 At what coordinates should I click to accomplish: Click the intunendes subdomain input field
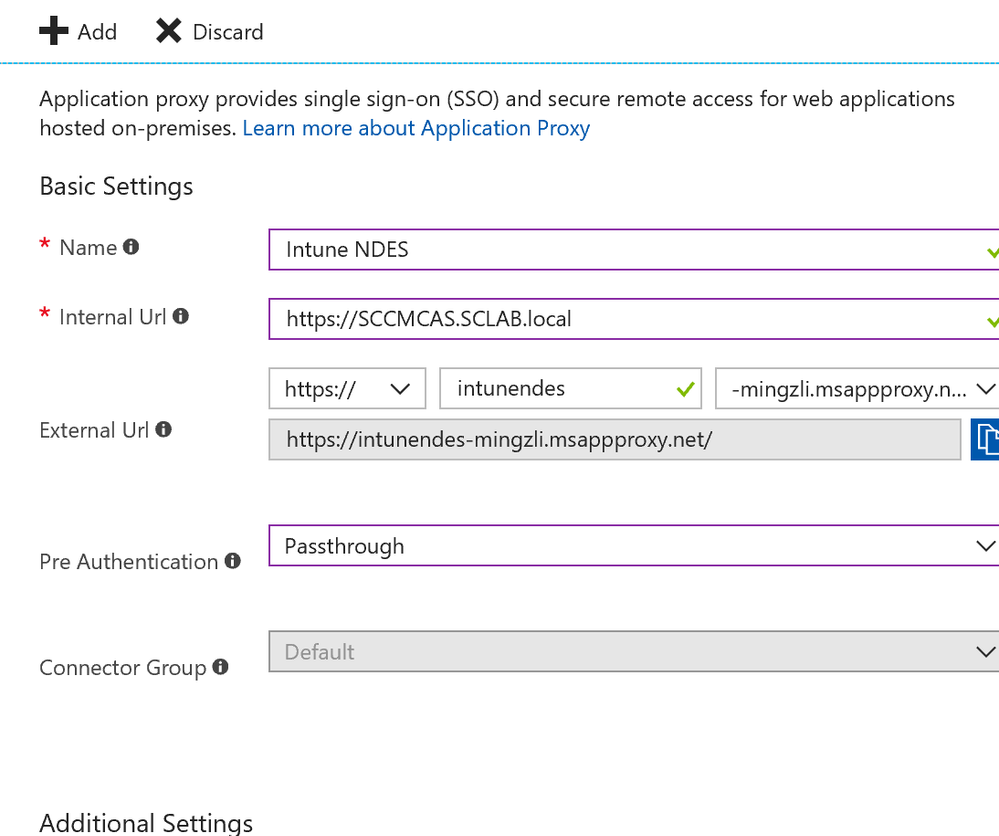[560, 389]
